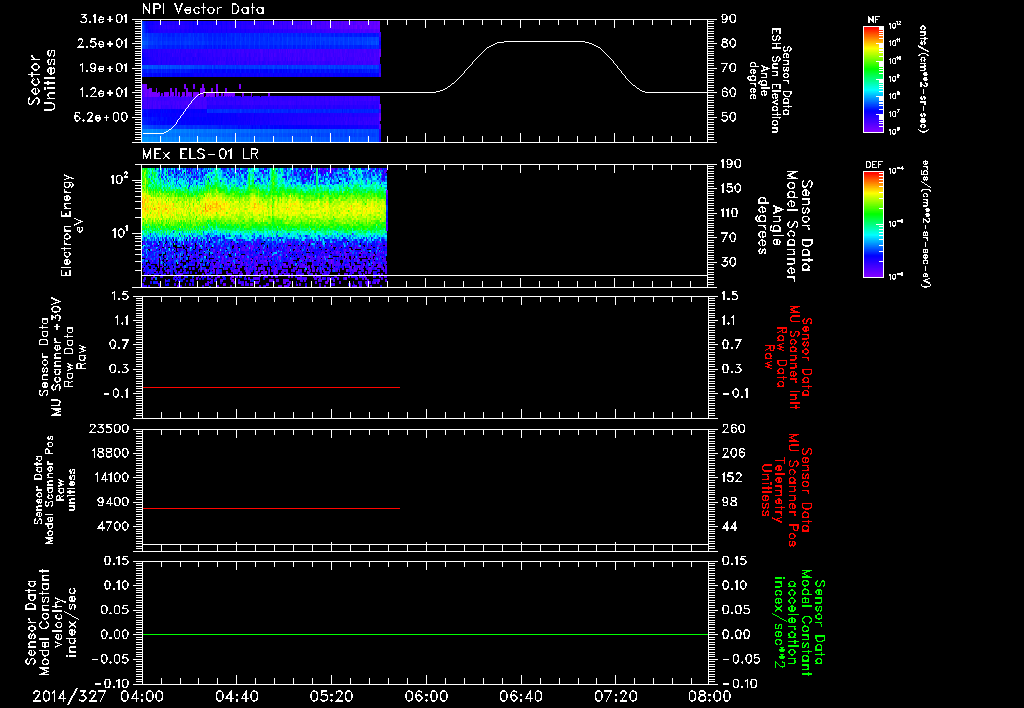Click the green "Model Constant acceleration" axis title
Image resolution: width=1024 pixels, height=708 pixels.
pos(799,623)
